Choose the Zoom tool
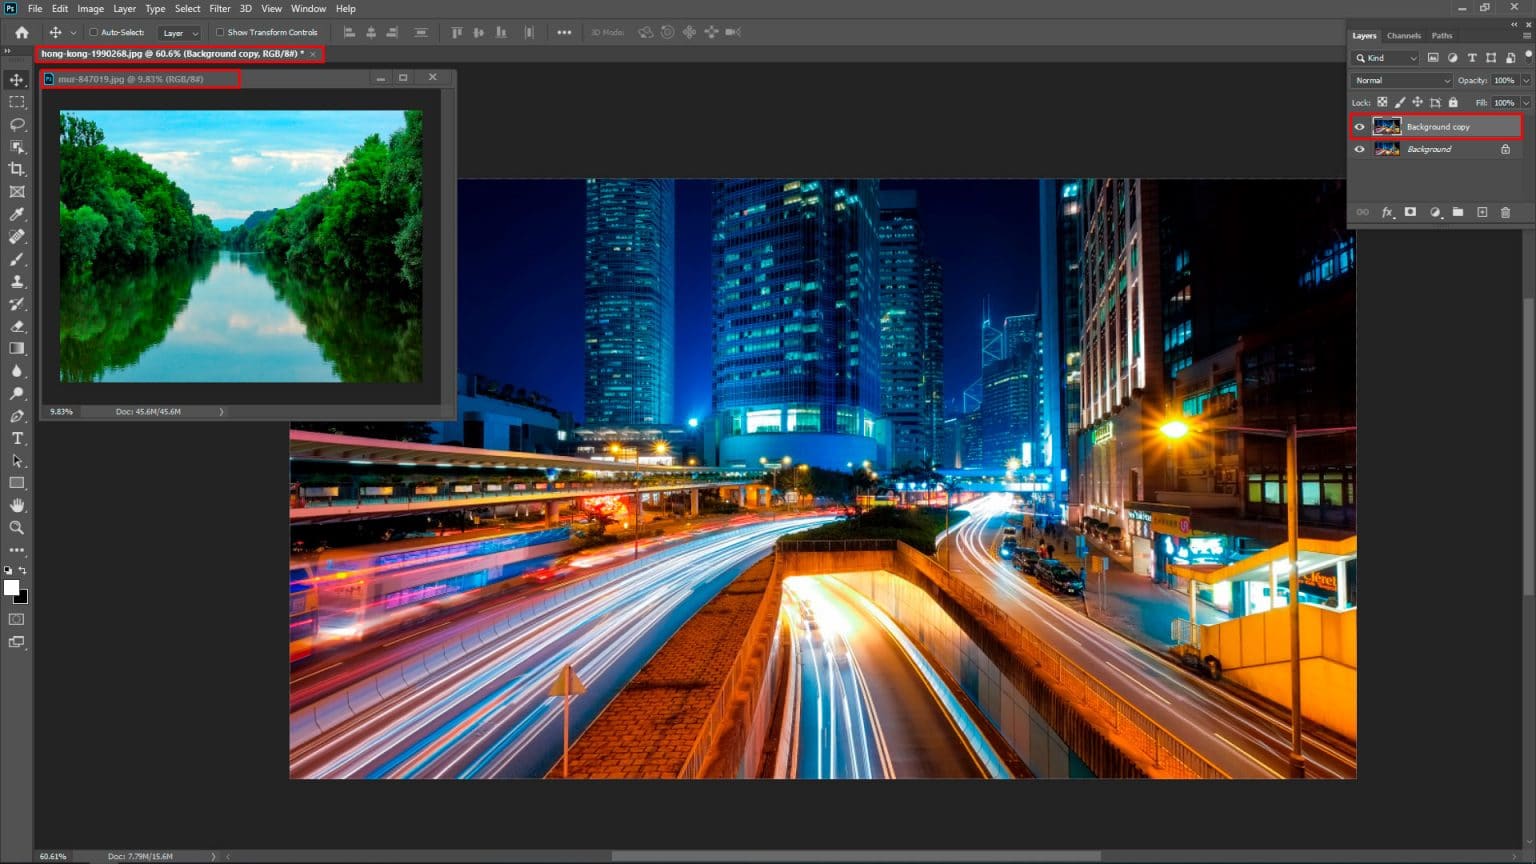 click(x=16, y=528)
